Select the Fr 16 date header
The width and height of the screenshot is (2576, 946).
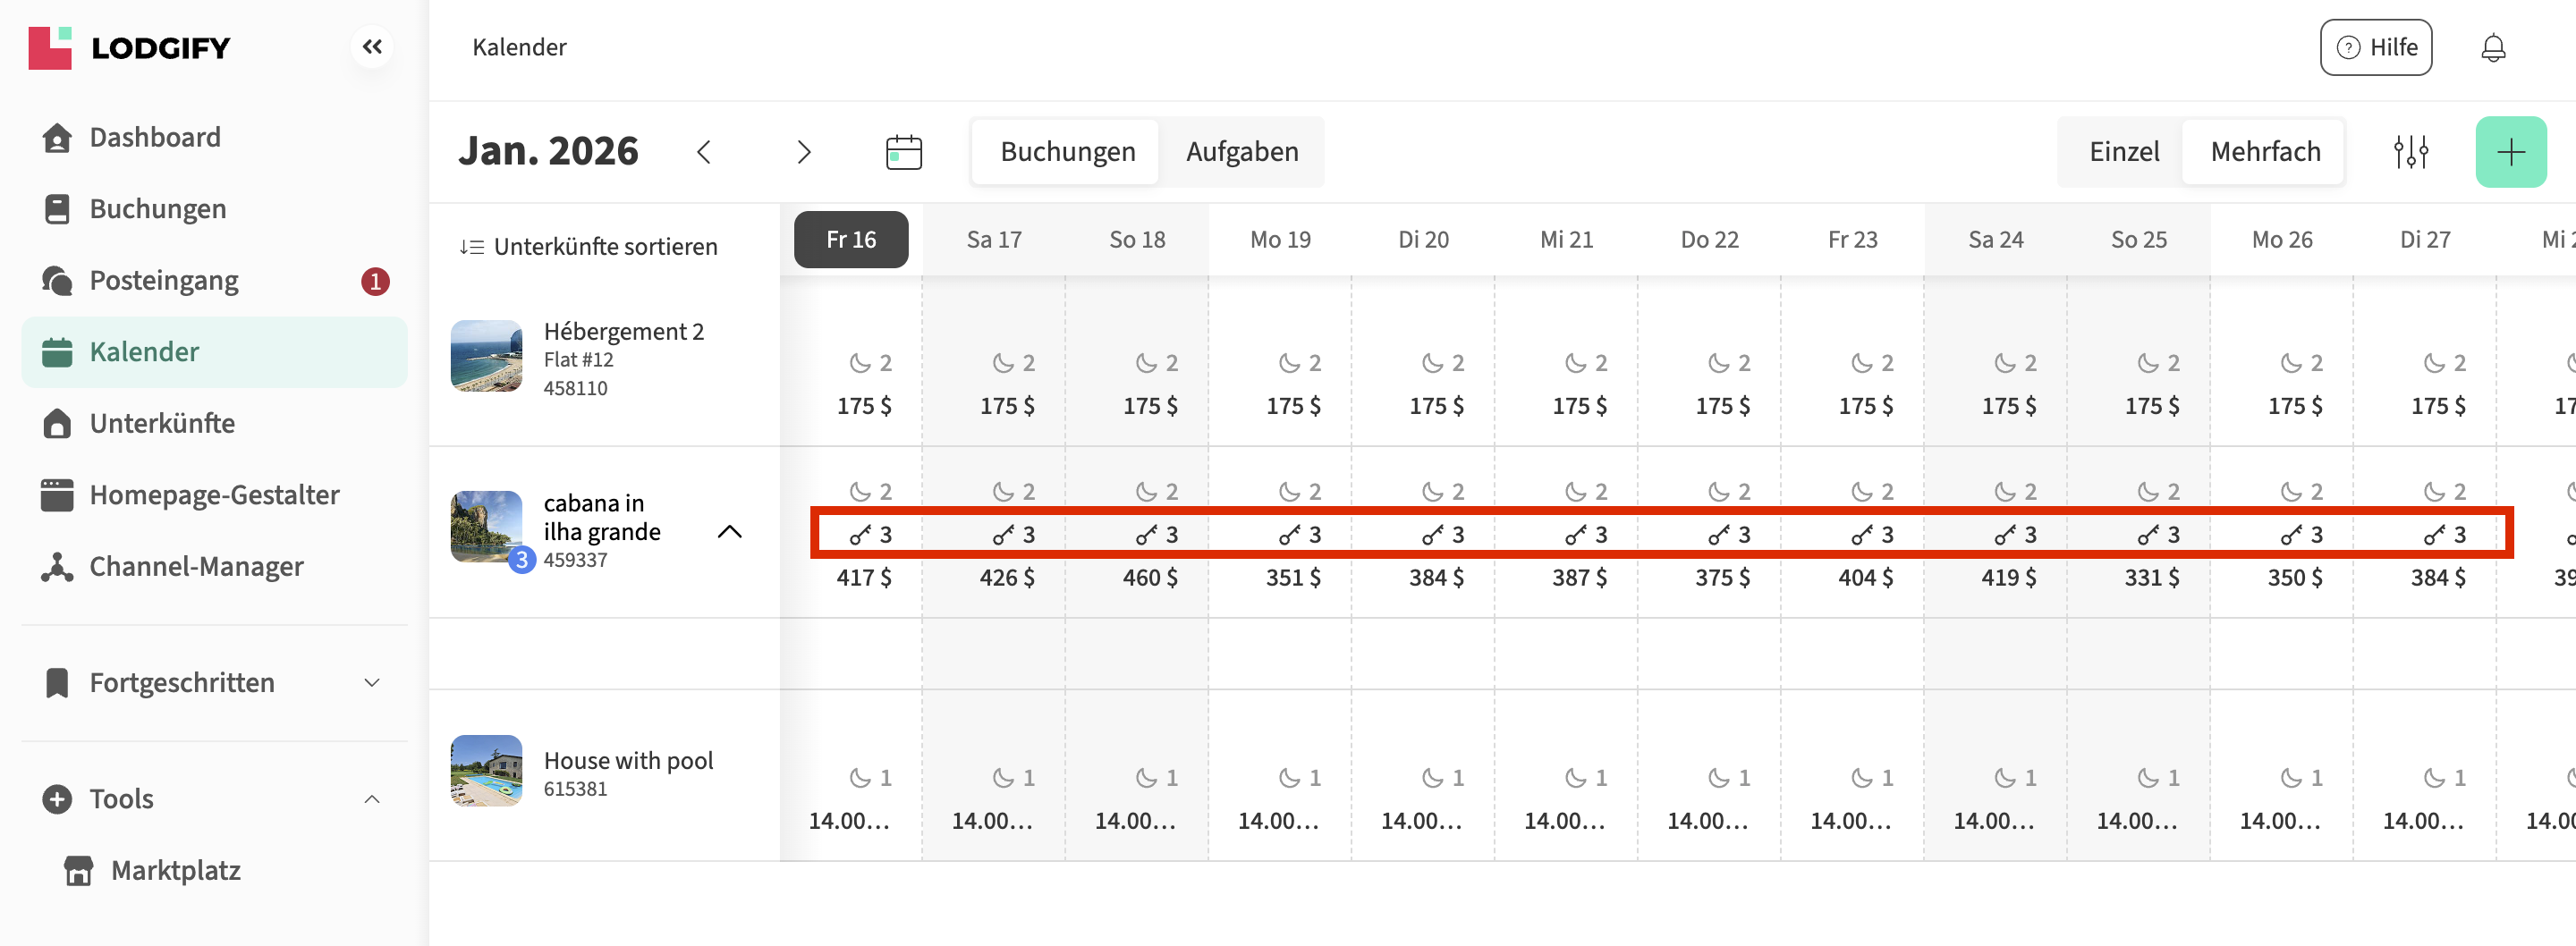(x=850, y=240)
